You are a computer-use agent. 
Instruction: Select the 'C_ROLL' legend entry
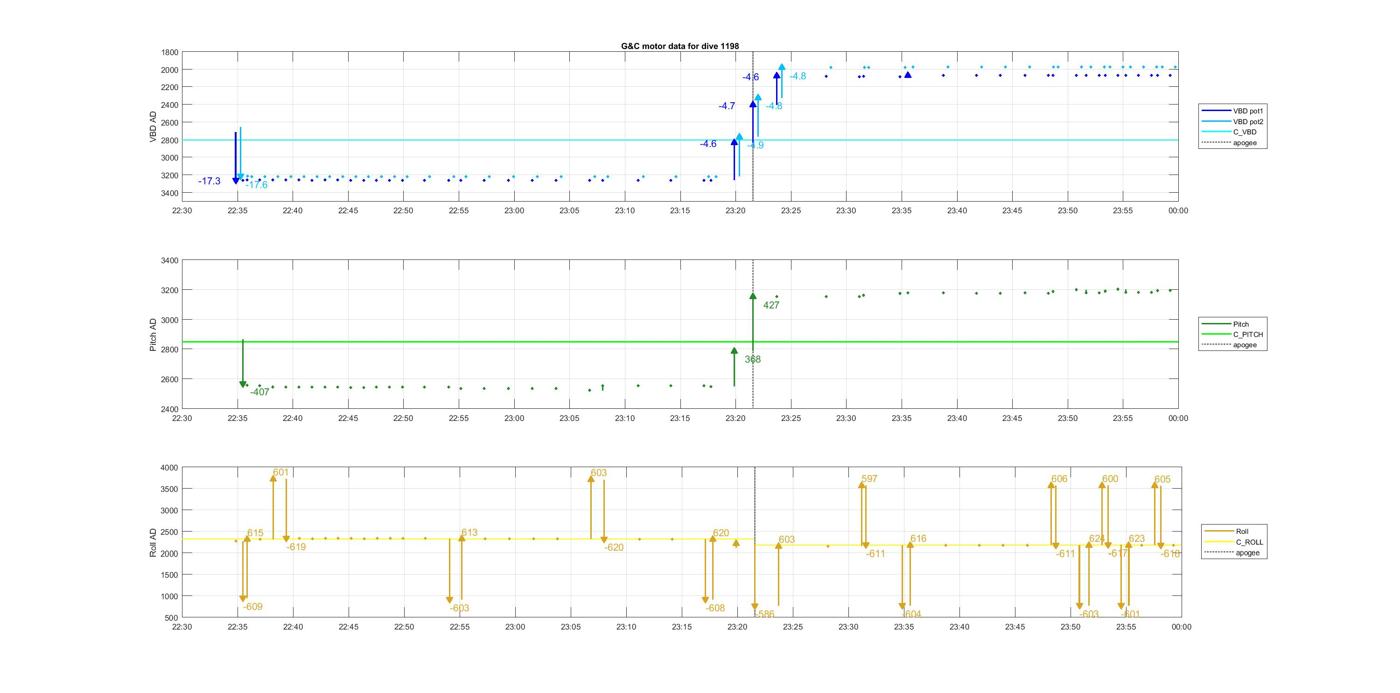tap(1234, 542)
